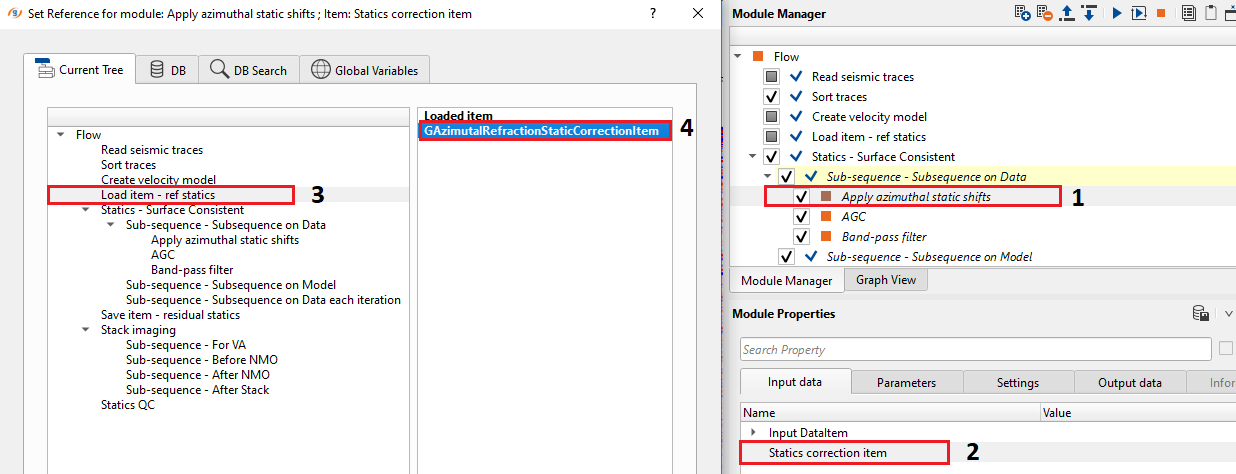
Task: Select GAzimutalRefractionStaticCorrectionItem in Loaded item list
Action: click(541, 131)
